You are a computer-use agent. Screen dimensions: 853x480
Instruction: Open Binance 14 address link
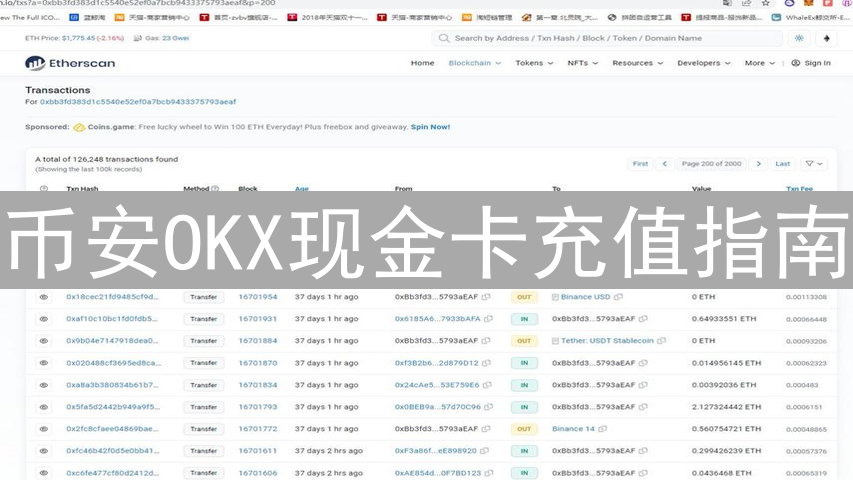coord(573,429)
